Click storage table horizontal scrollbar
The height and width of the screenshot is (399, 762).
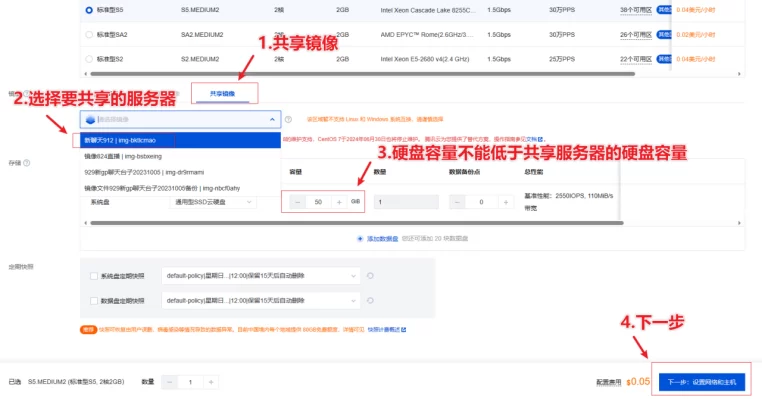[x=357, y=223]
